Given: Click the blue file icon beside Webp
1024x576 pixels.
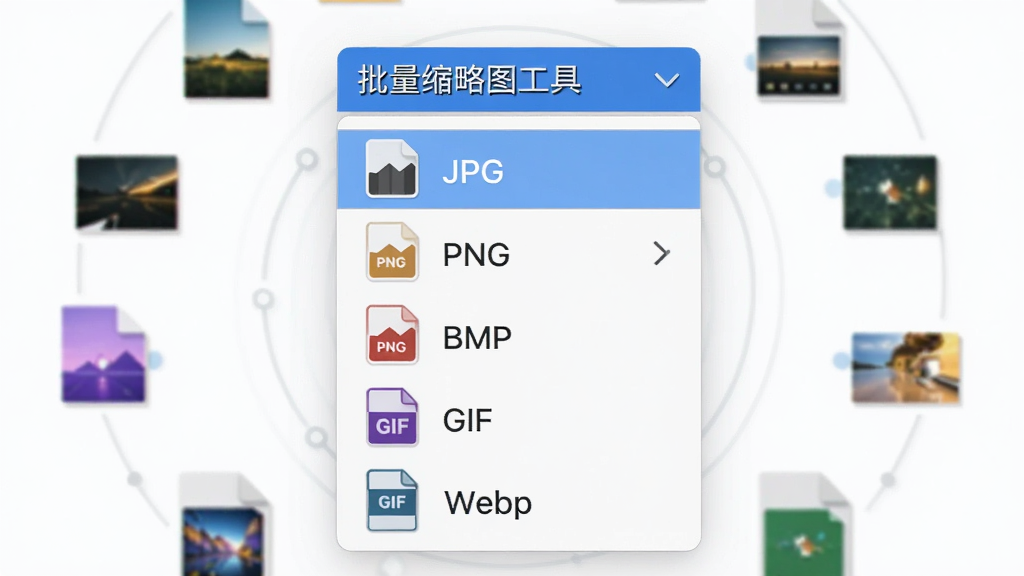Looking at the screenshot, I should pyautogui.click(x=392, y=500).
